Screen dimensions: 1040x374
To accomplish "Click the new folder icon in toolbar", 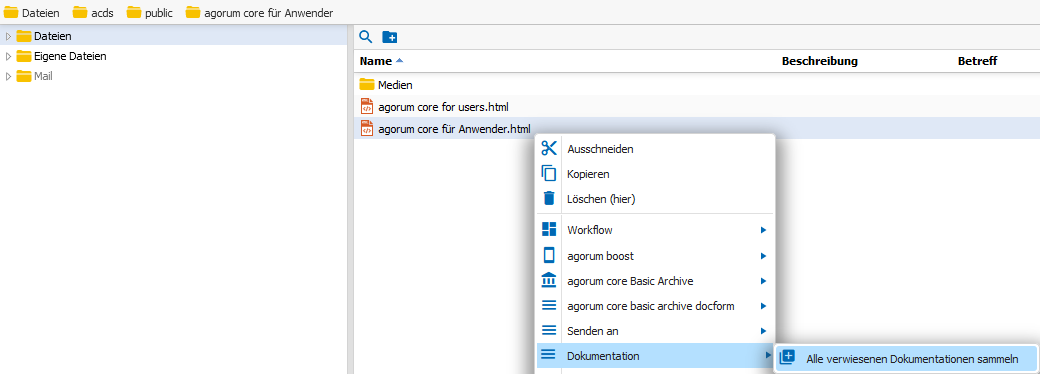I will pyautogui.click(x=390, y=37).
